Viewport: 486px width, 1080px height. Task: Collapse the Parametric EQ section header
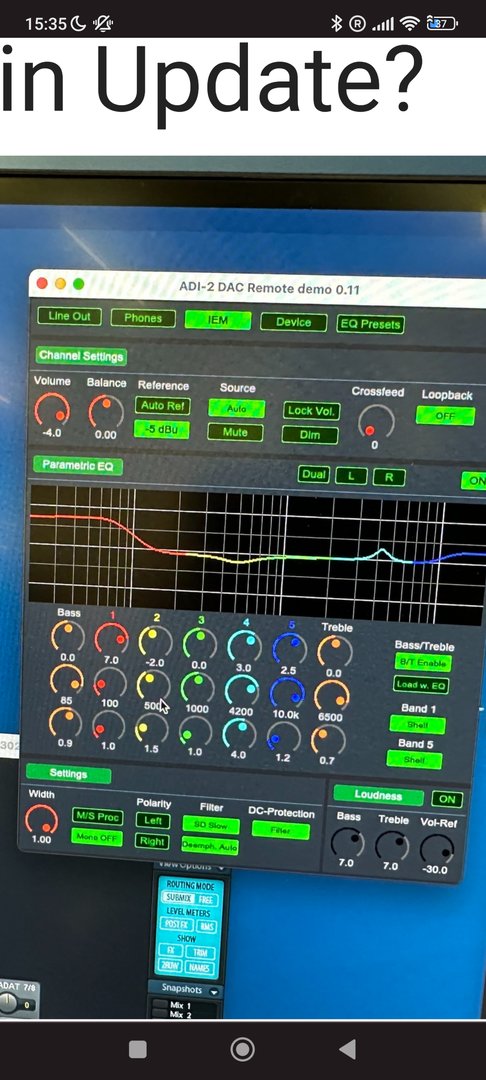[77, 466]
